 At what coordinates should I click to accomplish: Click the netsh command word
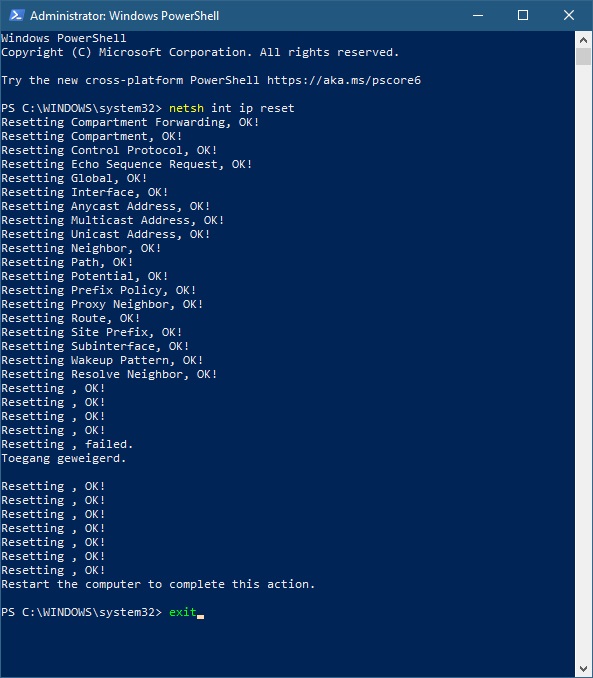(x=186, y=108)
